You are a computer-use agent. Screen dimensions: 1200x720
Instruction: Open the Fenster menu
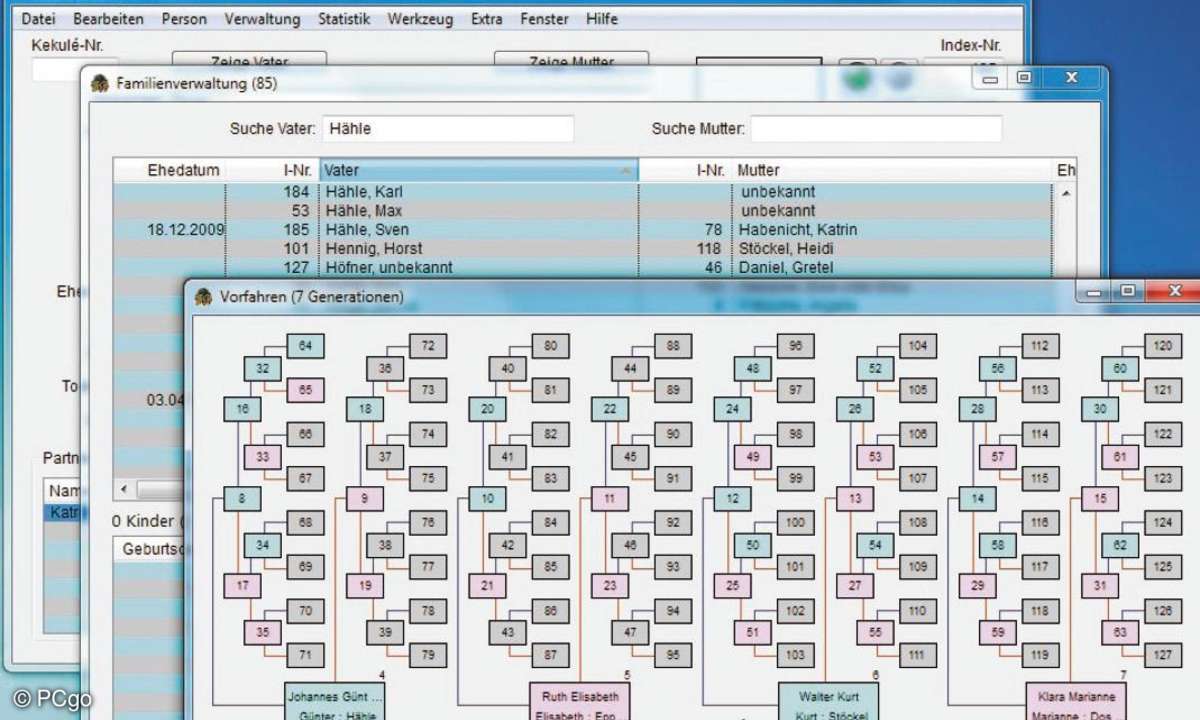click(545, 19)
